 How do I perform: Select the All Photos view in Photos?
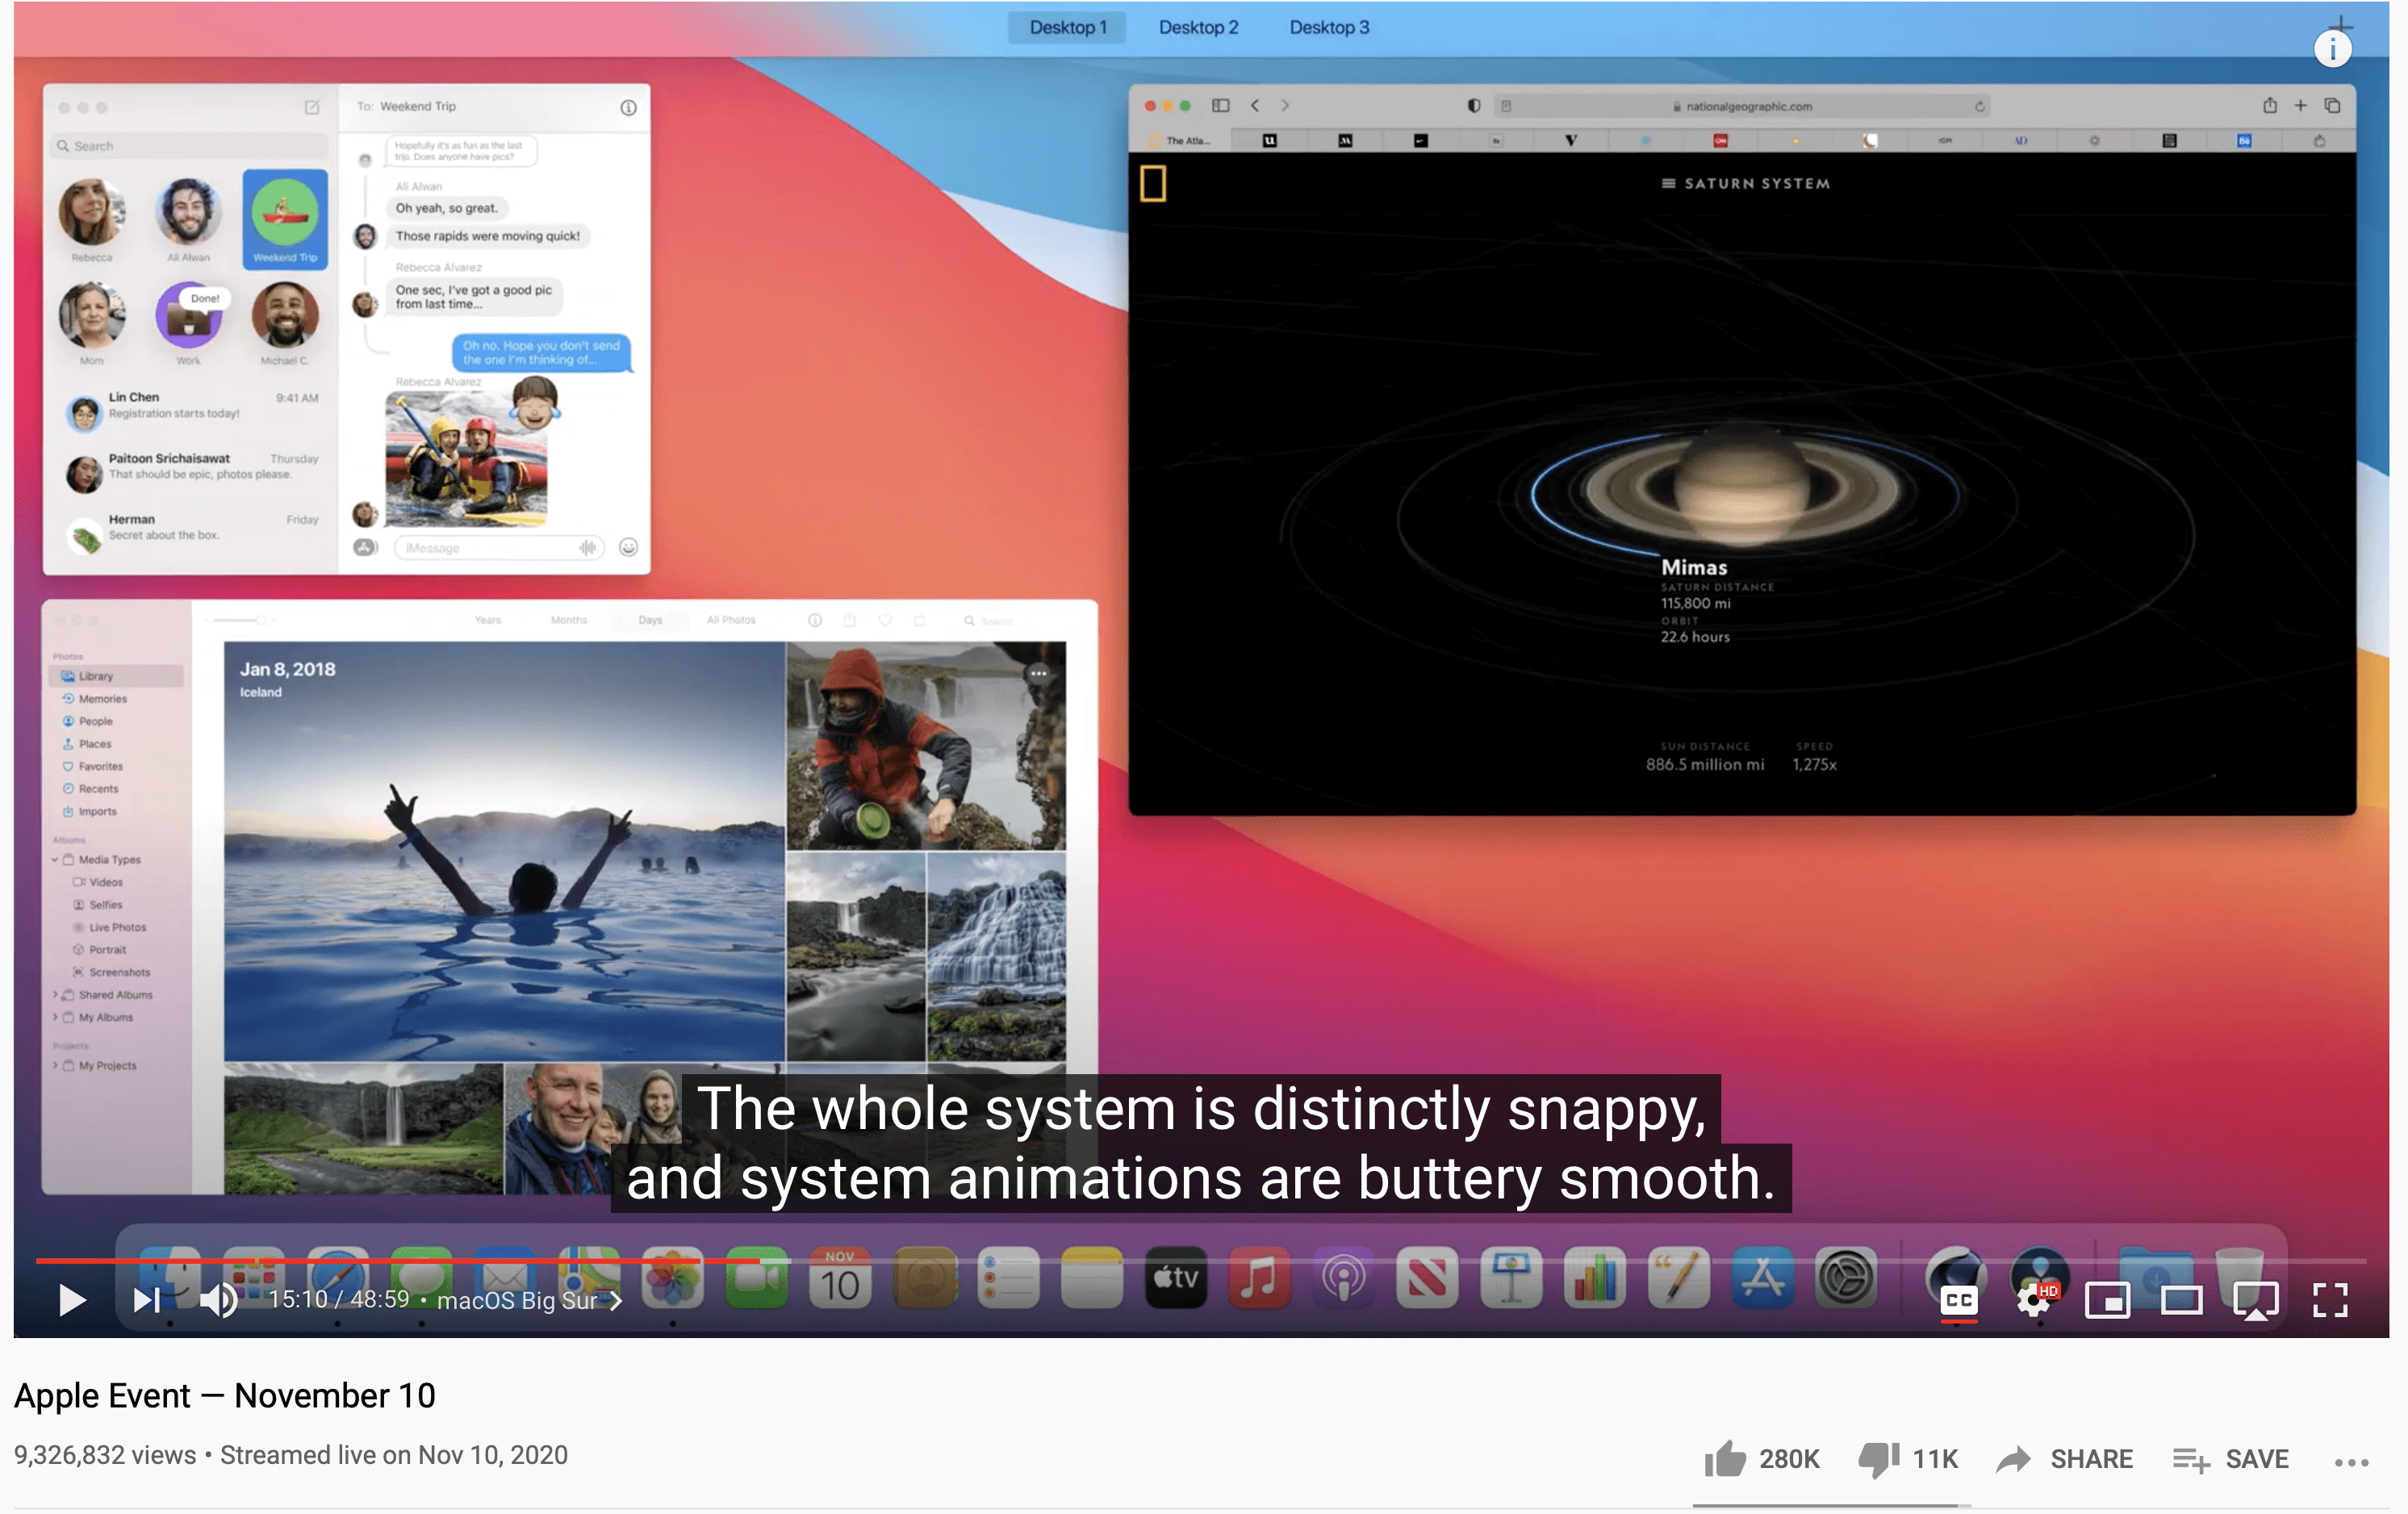tap(731, 621)
